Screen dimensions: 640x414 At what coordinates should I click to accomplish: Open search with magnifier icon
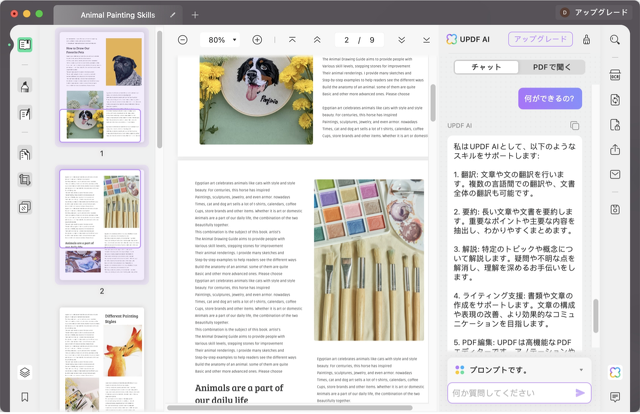(x=615, y=40)
